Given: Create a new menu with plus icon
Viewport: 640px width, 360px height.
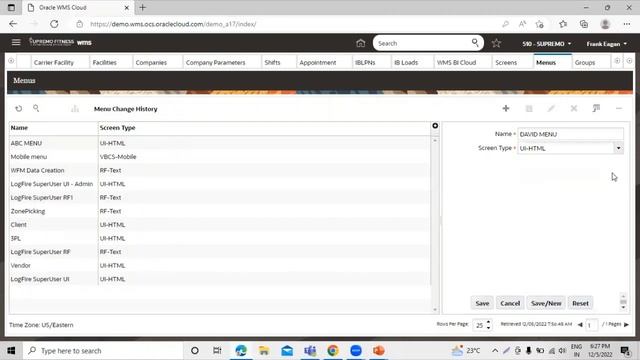Looking at the screenshot, I should point(506,108).
